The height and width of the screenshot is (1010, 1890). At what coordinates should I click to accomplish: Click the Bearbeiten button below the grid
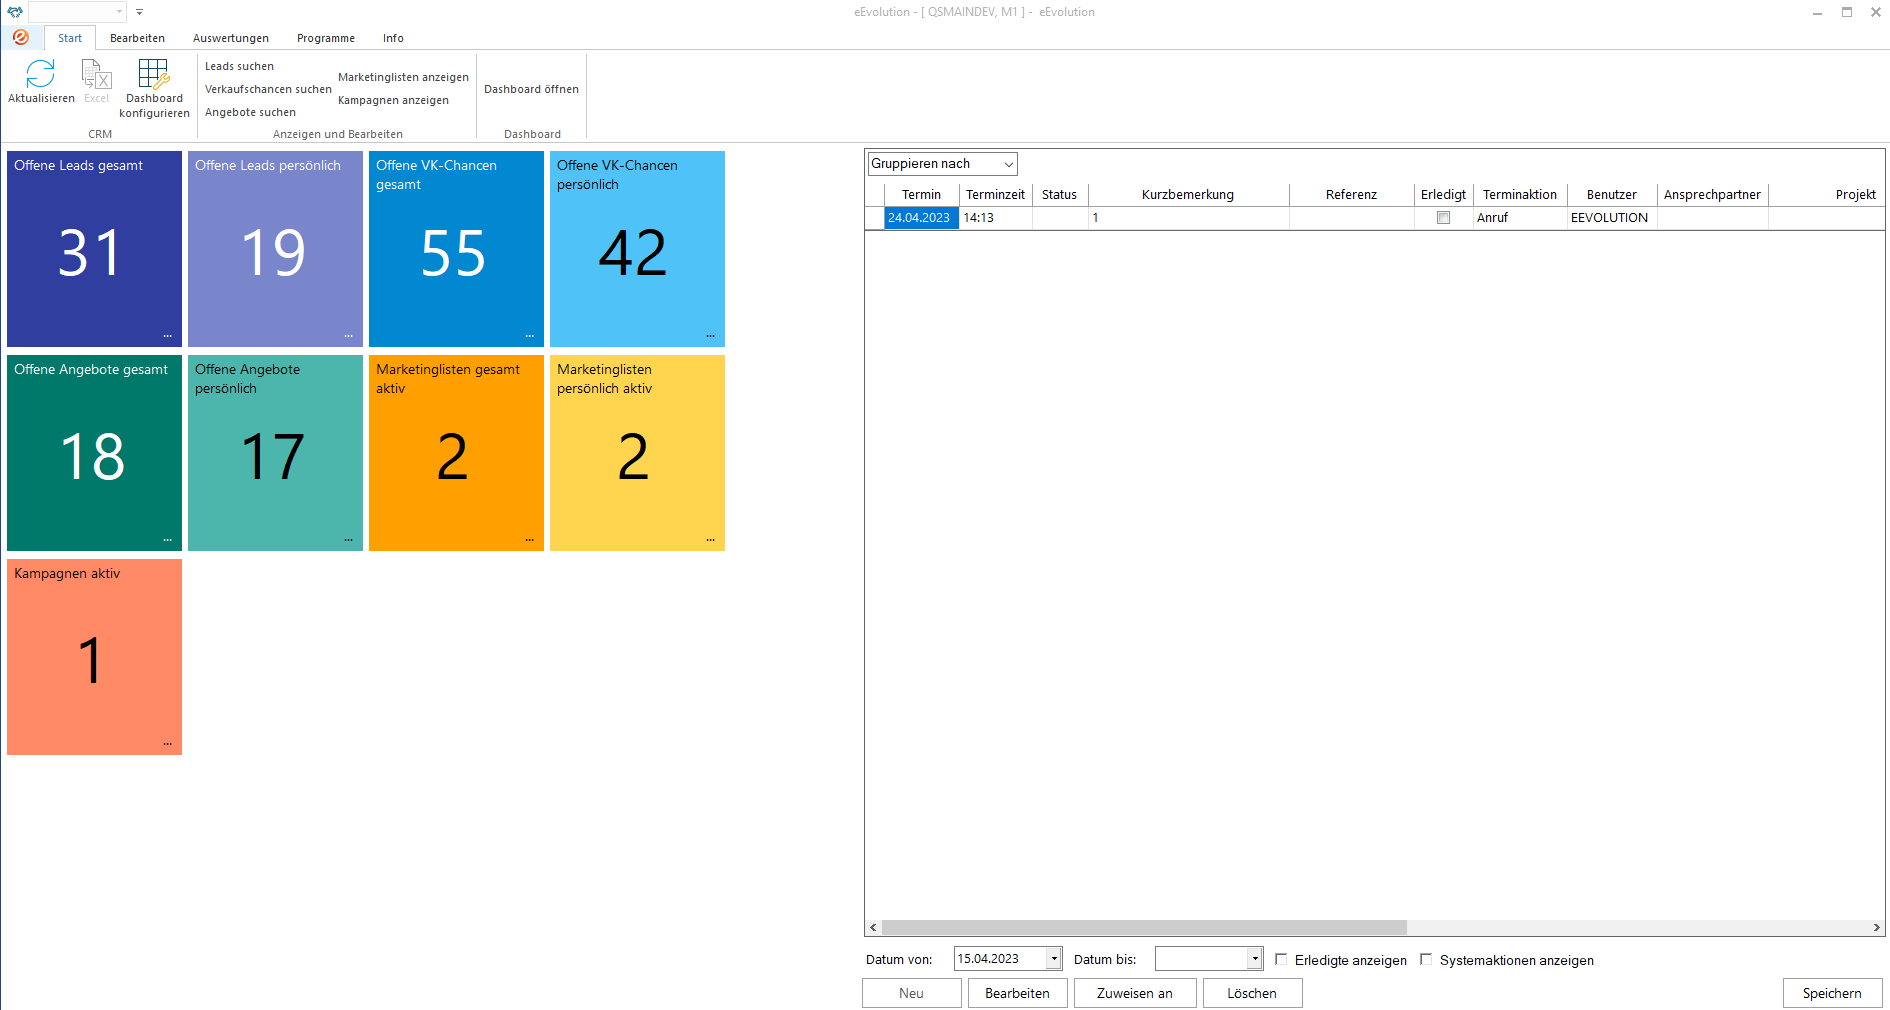coord(1017,993)
